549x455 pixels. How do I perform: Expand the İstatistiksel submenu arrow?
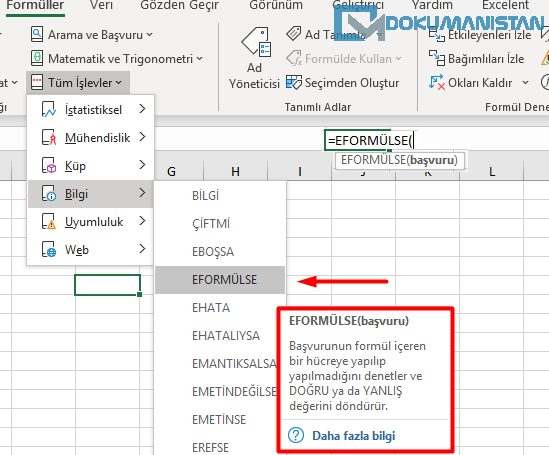click(142, 109)
